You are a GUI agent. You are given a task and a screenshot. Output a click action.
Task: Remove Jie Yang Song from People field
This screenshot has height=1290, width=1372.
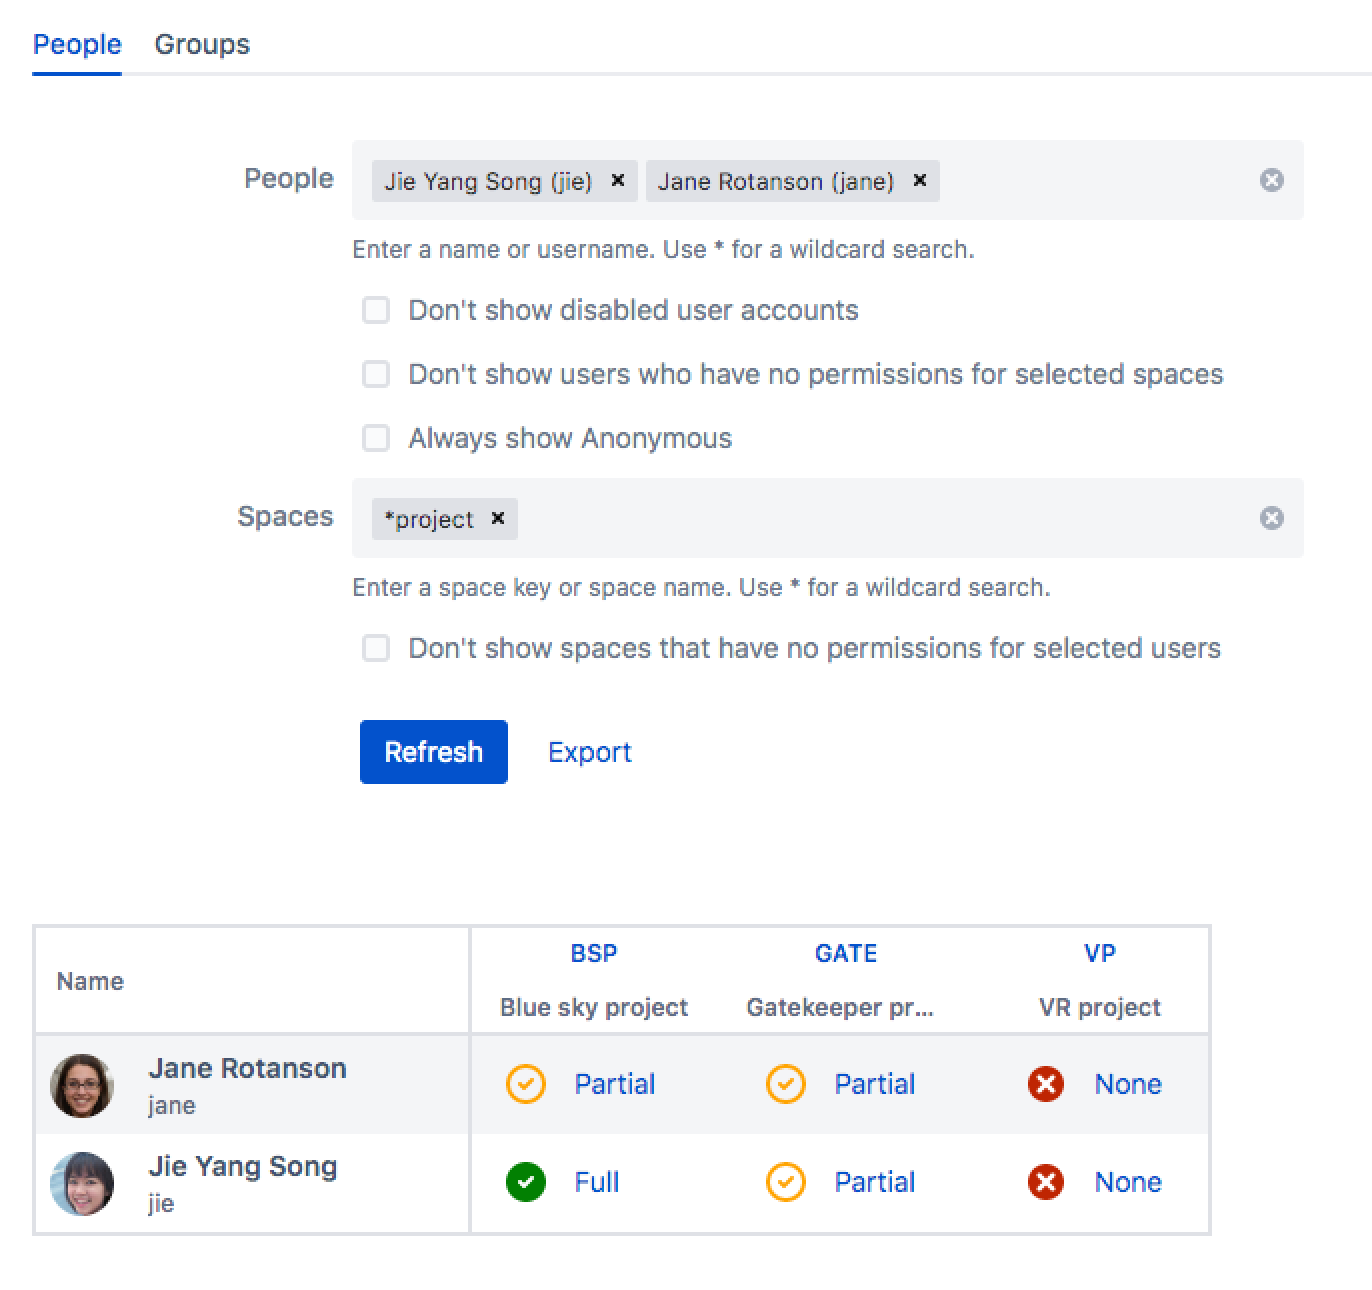click(617, 180)
